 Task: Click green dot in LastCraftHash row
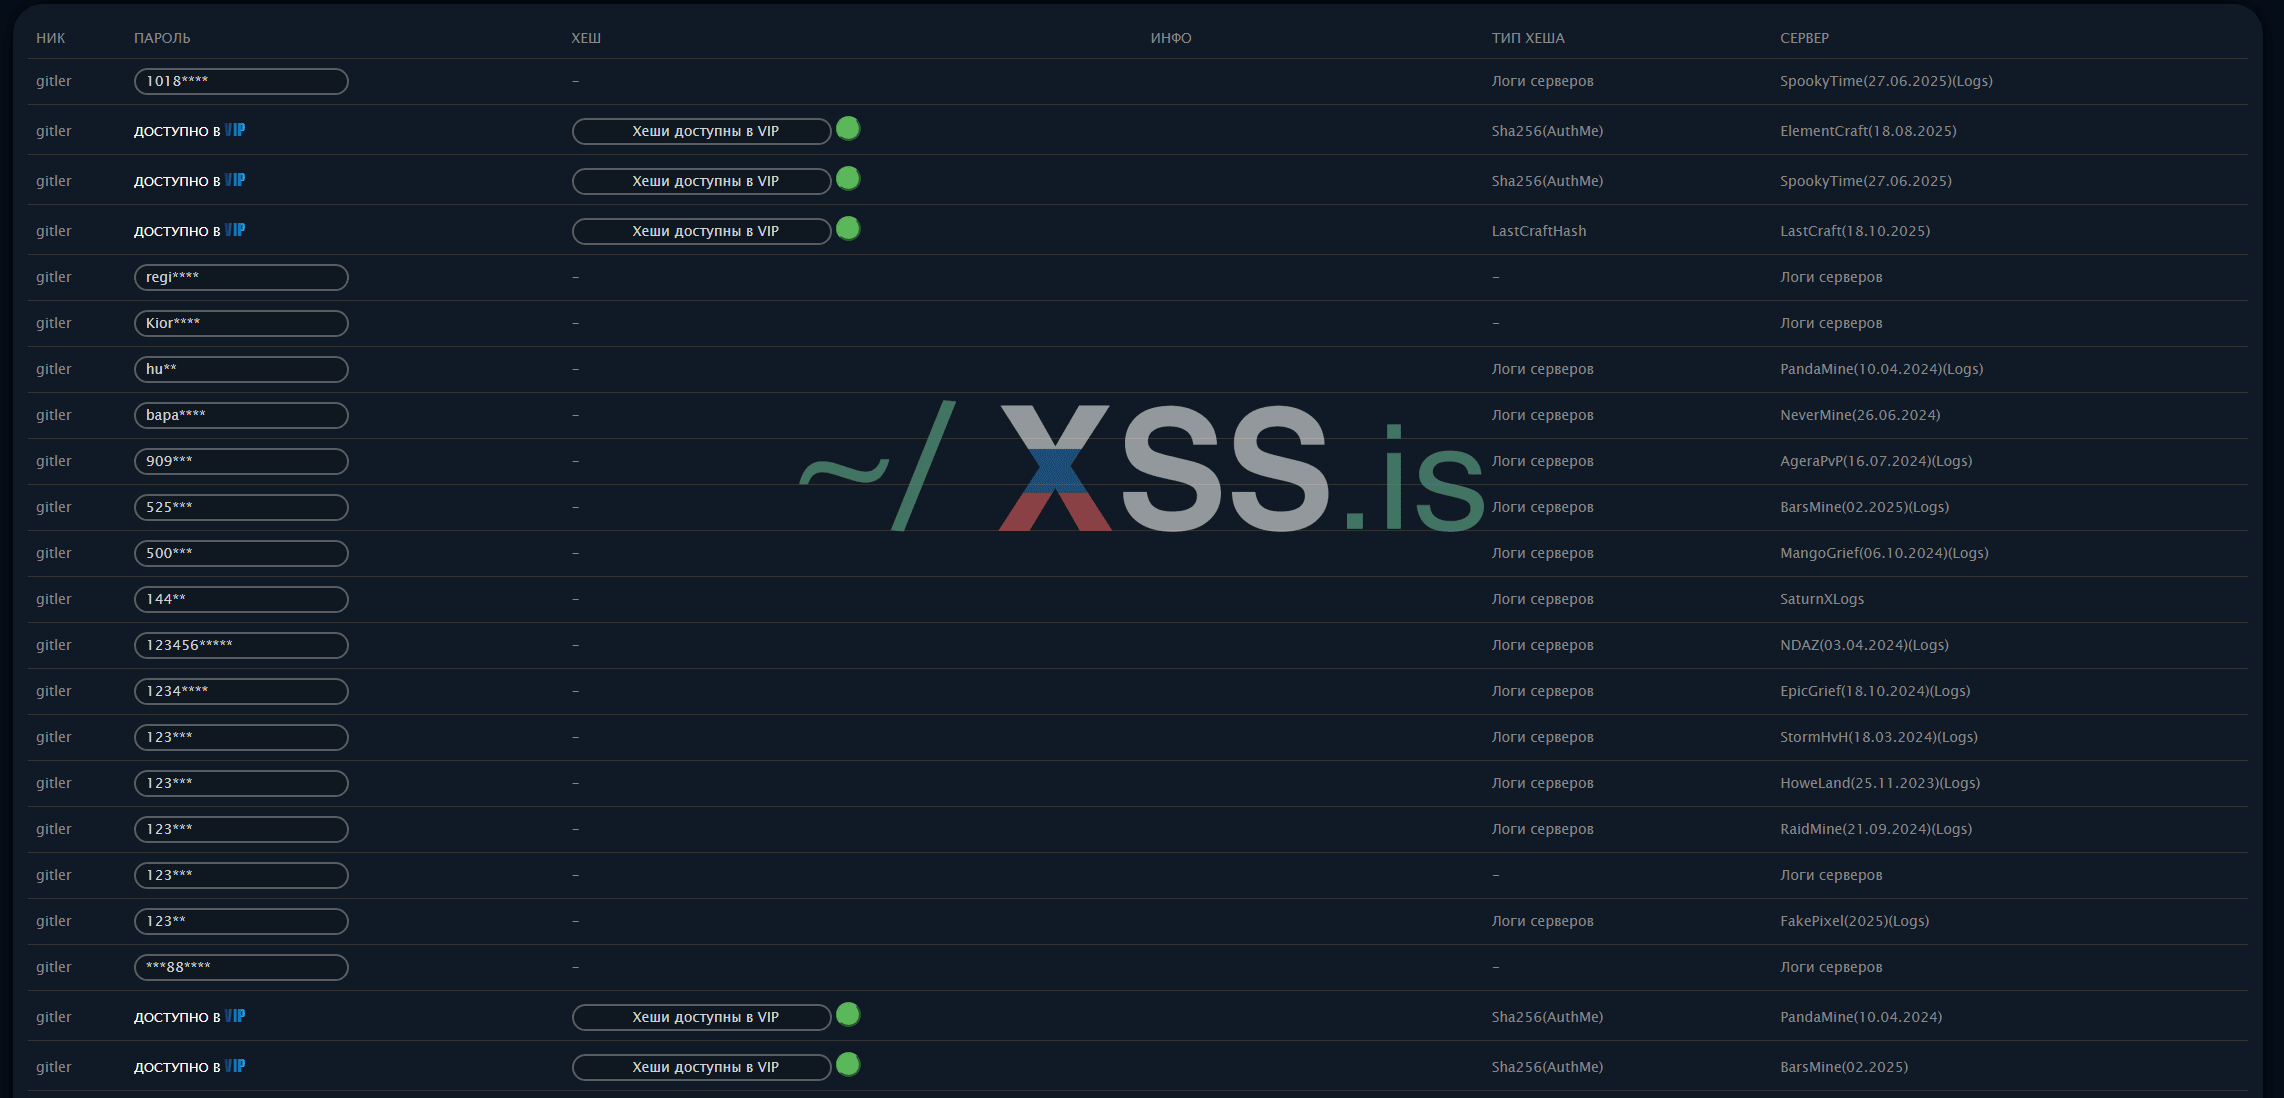[848, 228]
